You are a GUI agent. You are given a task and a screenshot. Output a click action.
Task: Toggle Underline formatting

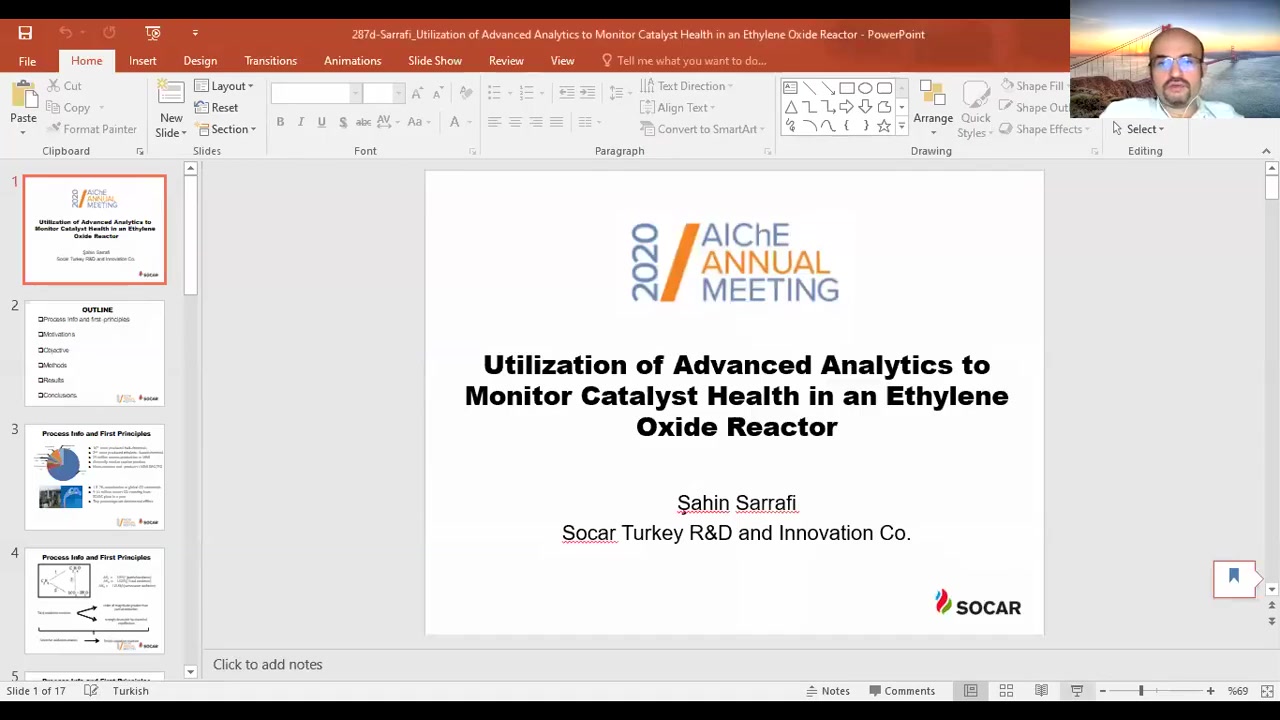click(x=321, y=122)
